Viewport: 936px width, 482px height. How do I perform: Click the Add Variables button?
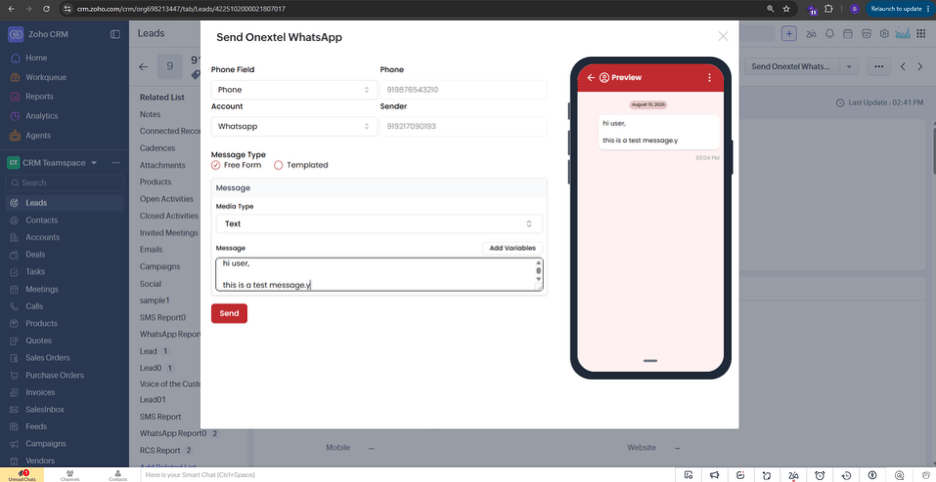coord(512,248)
